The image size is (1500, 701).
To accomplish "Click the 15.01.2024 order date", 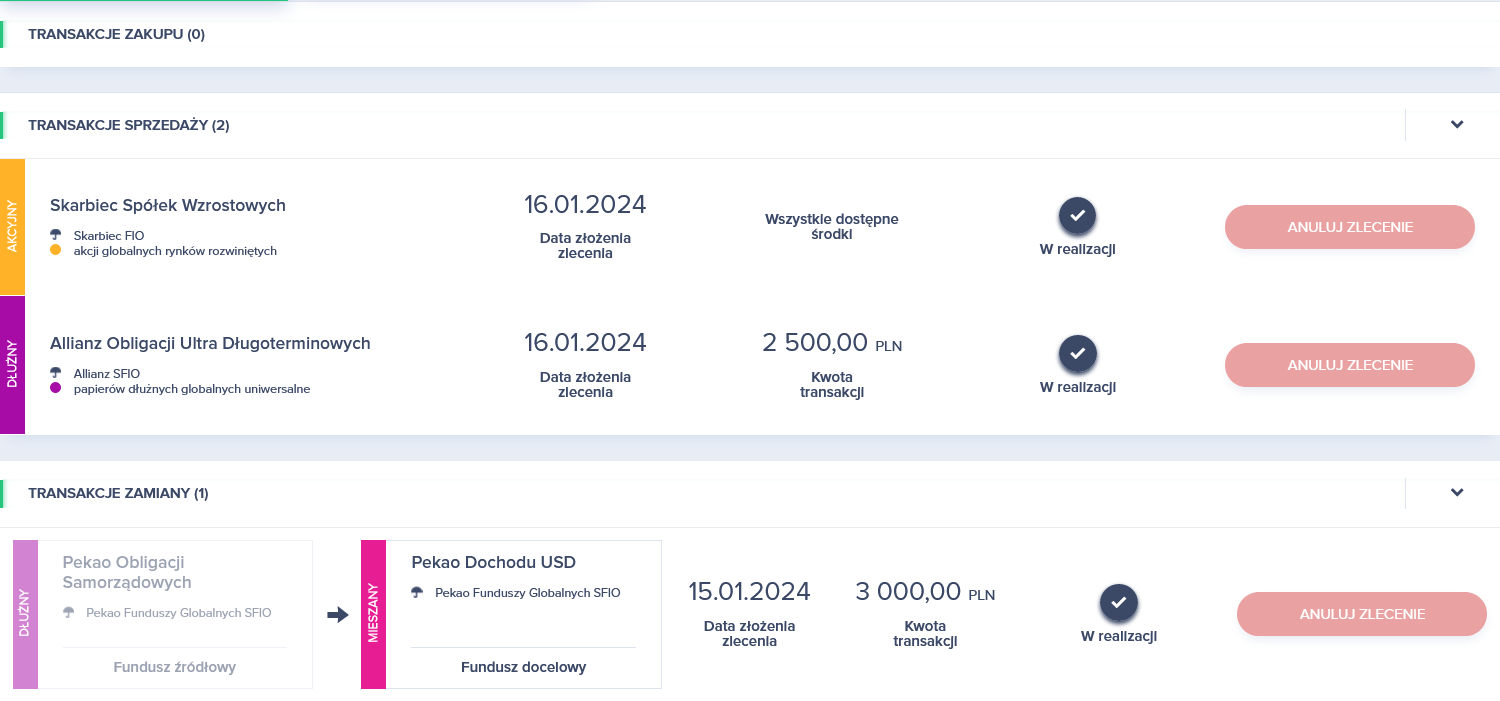I will coord(749,592).
